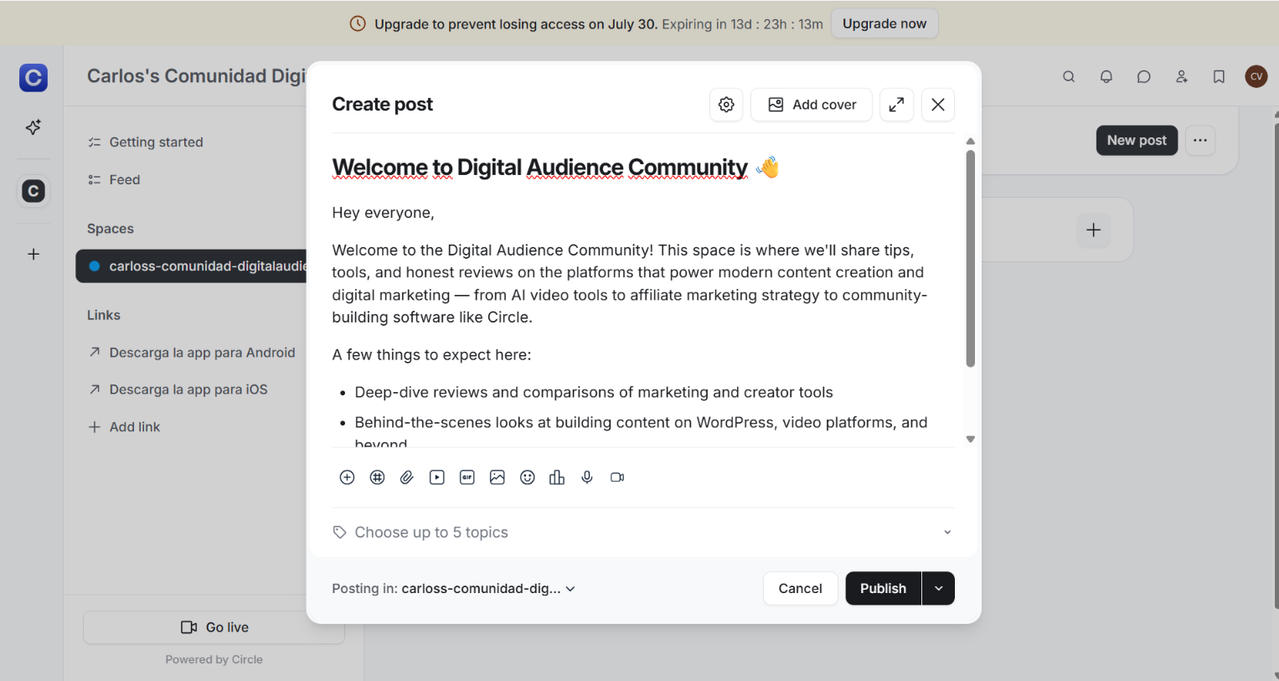Click the plus button on the background card

[1093, 230]
